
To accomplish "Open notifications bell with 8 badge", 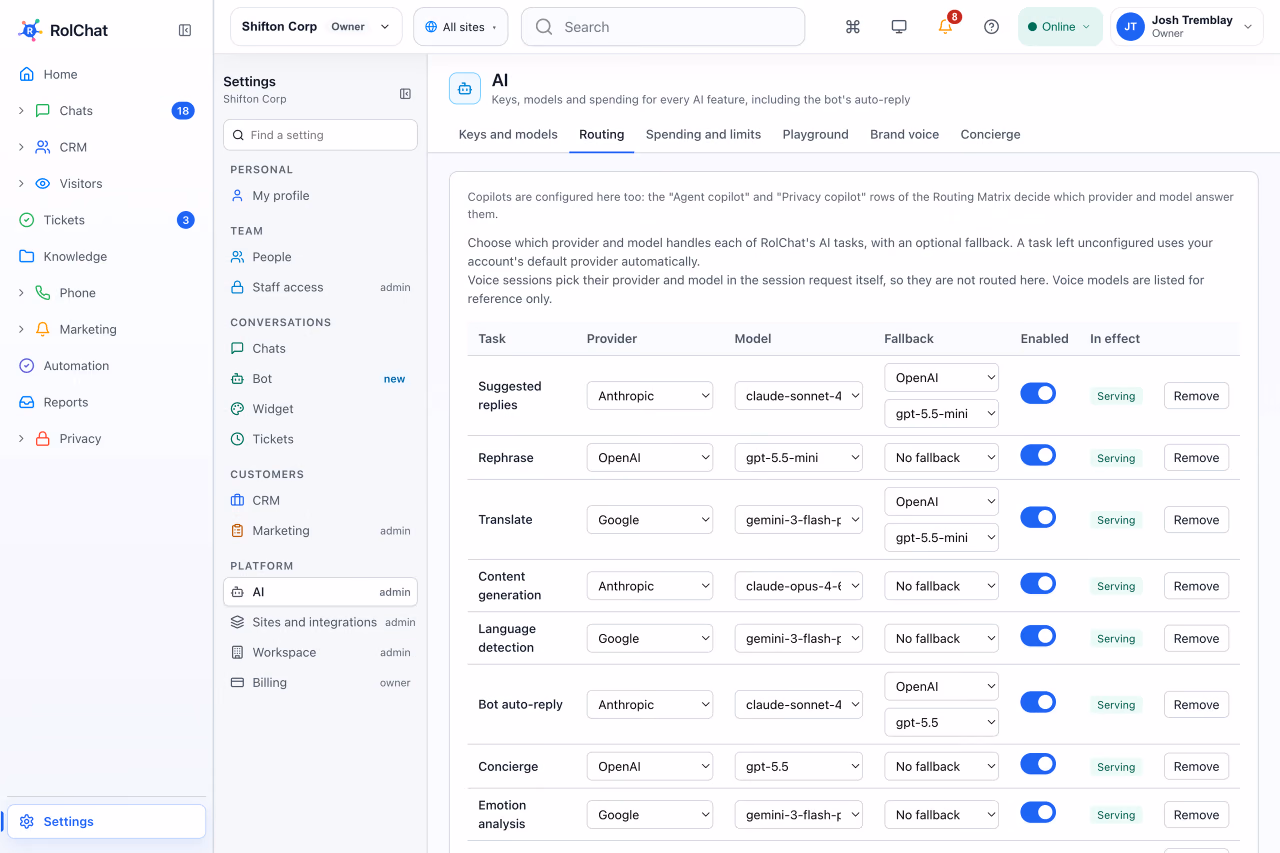I will tap(946, 26).
